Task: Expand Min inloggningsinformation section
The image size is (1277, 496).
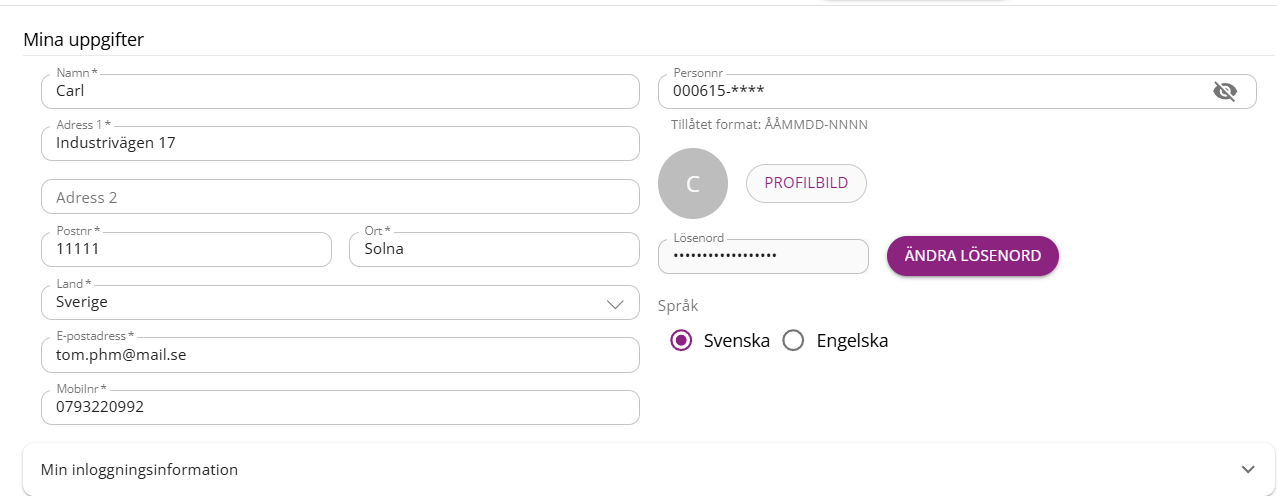Action: click(640, 470)
